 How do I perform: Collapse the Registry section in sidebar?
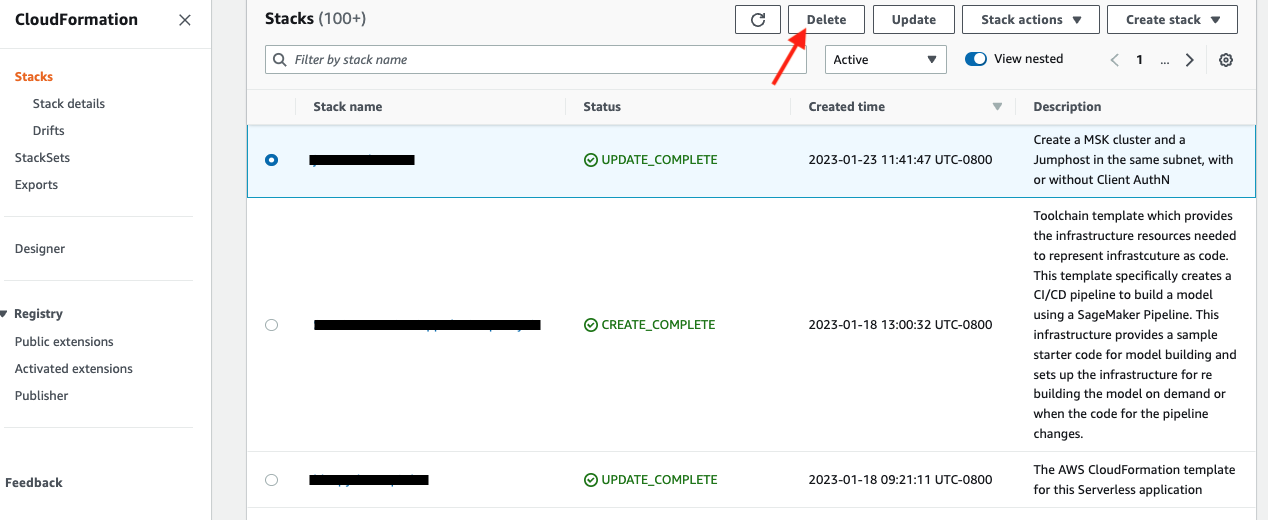[x=4, y=314]
